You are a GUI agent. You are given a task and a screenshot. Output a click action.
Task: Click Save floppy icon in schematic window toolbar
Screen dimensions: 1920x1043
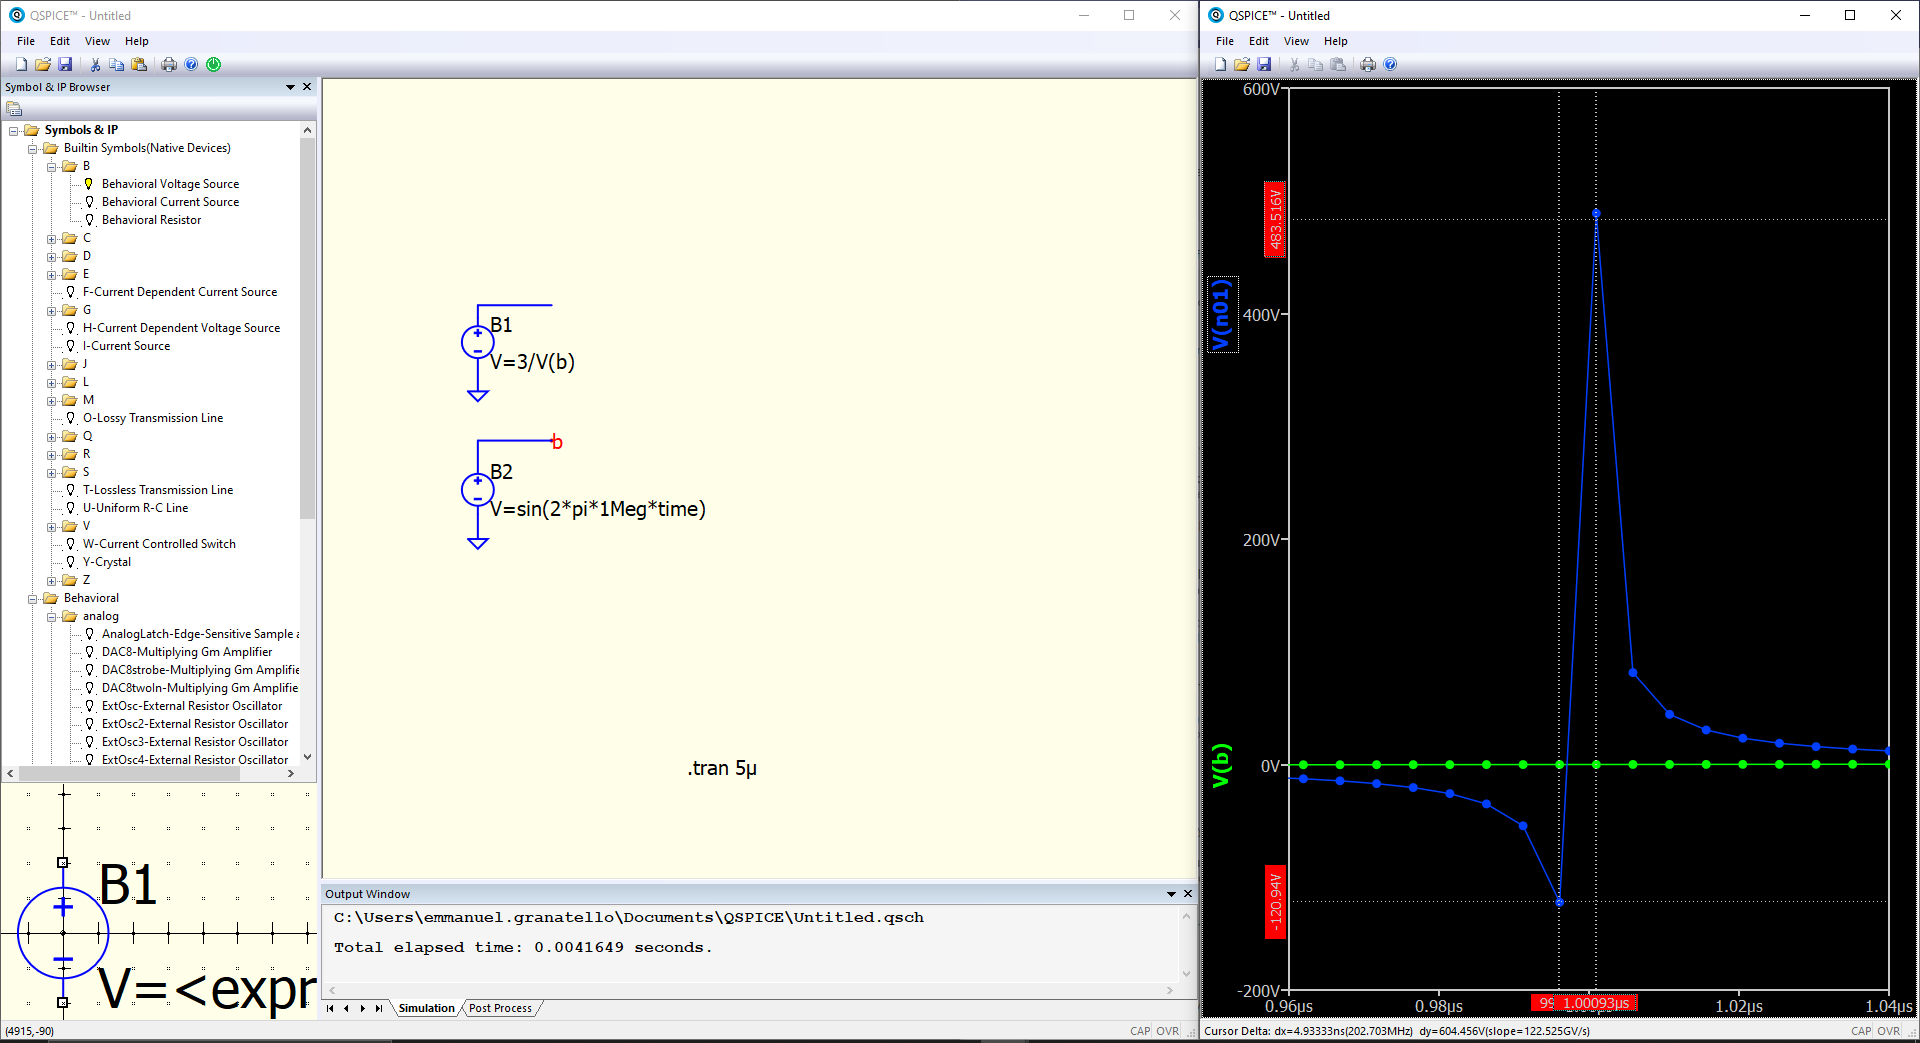[x=65, y=64]
